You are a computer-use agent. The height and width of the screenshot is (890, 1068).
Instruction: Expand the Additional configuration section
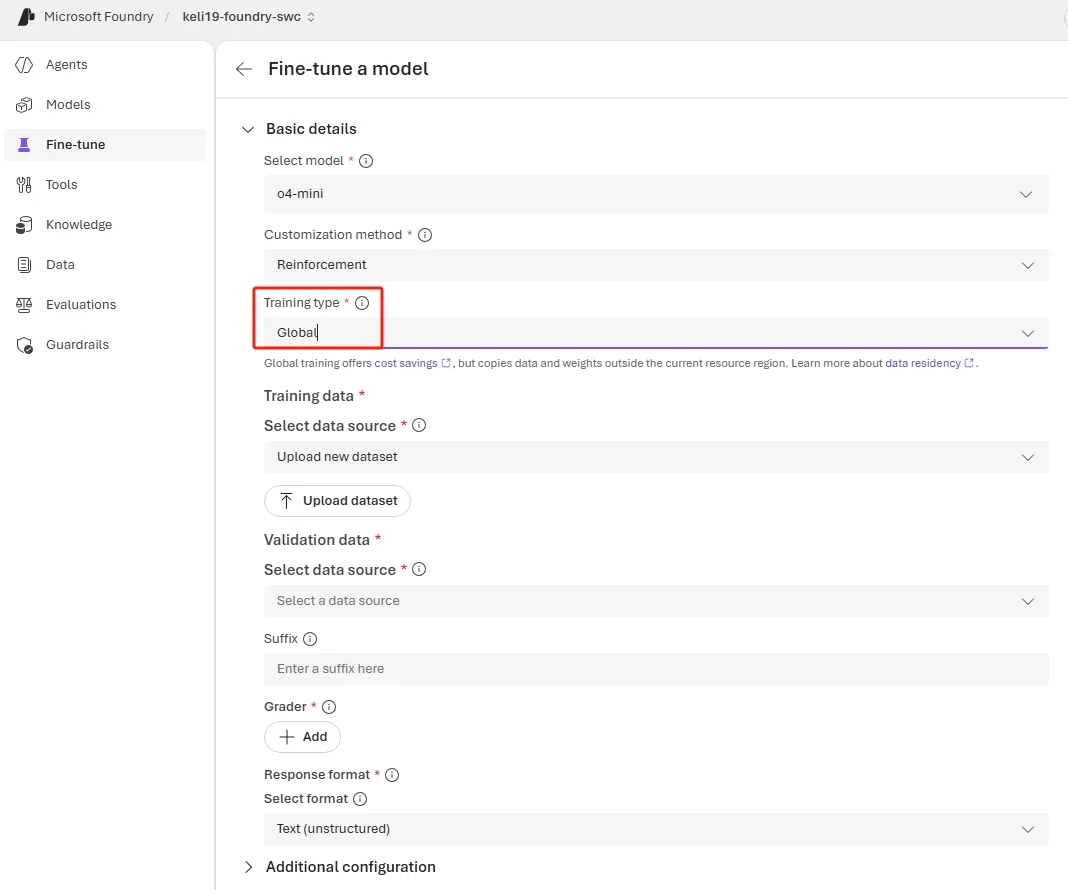pyautogui.click(x=248, y=867)
